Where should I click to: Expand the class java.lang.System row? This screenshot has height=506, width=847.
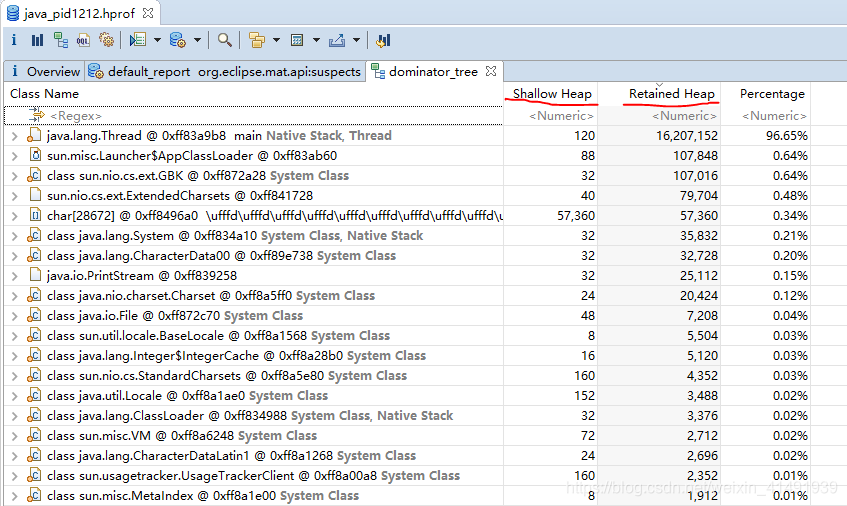(15, 236)
